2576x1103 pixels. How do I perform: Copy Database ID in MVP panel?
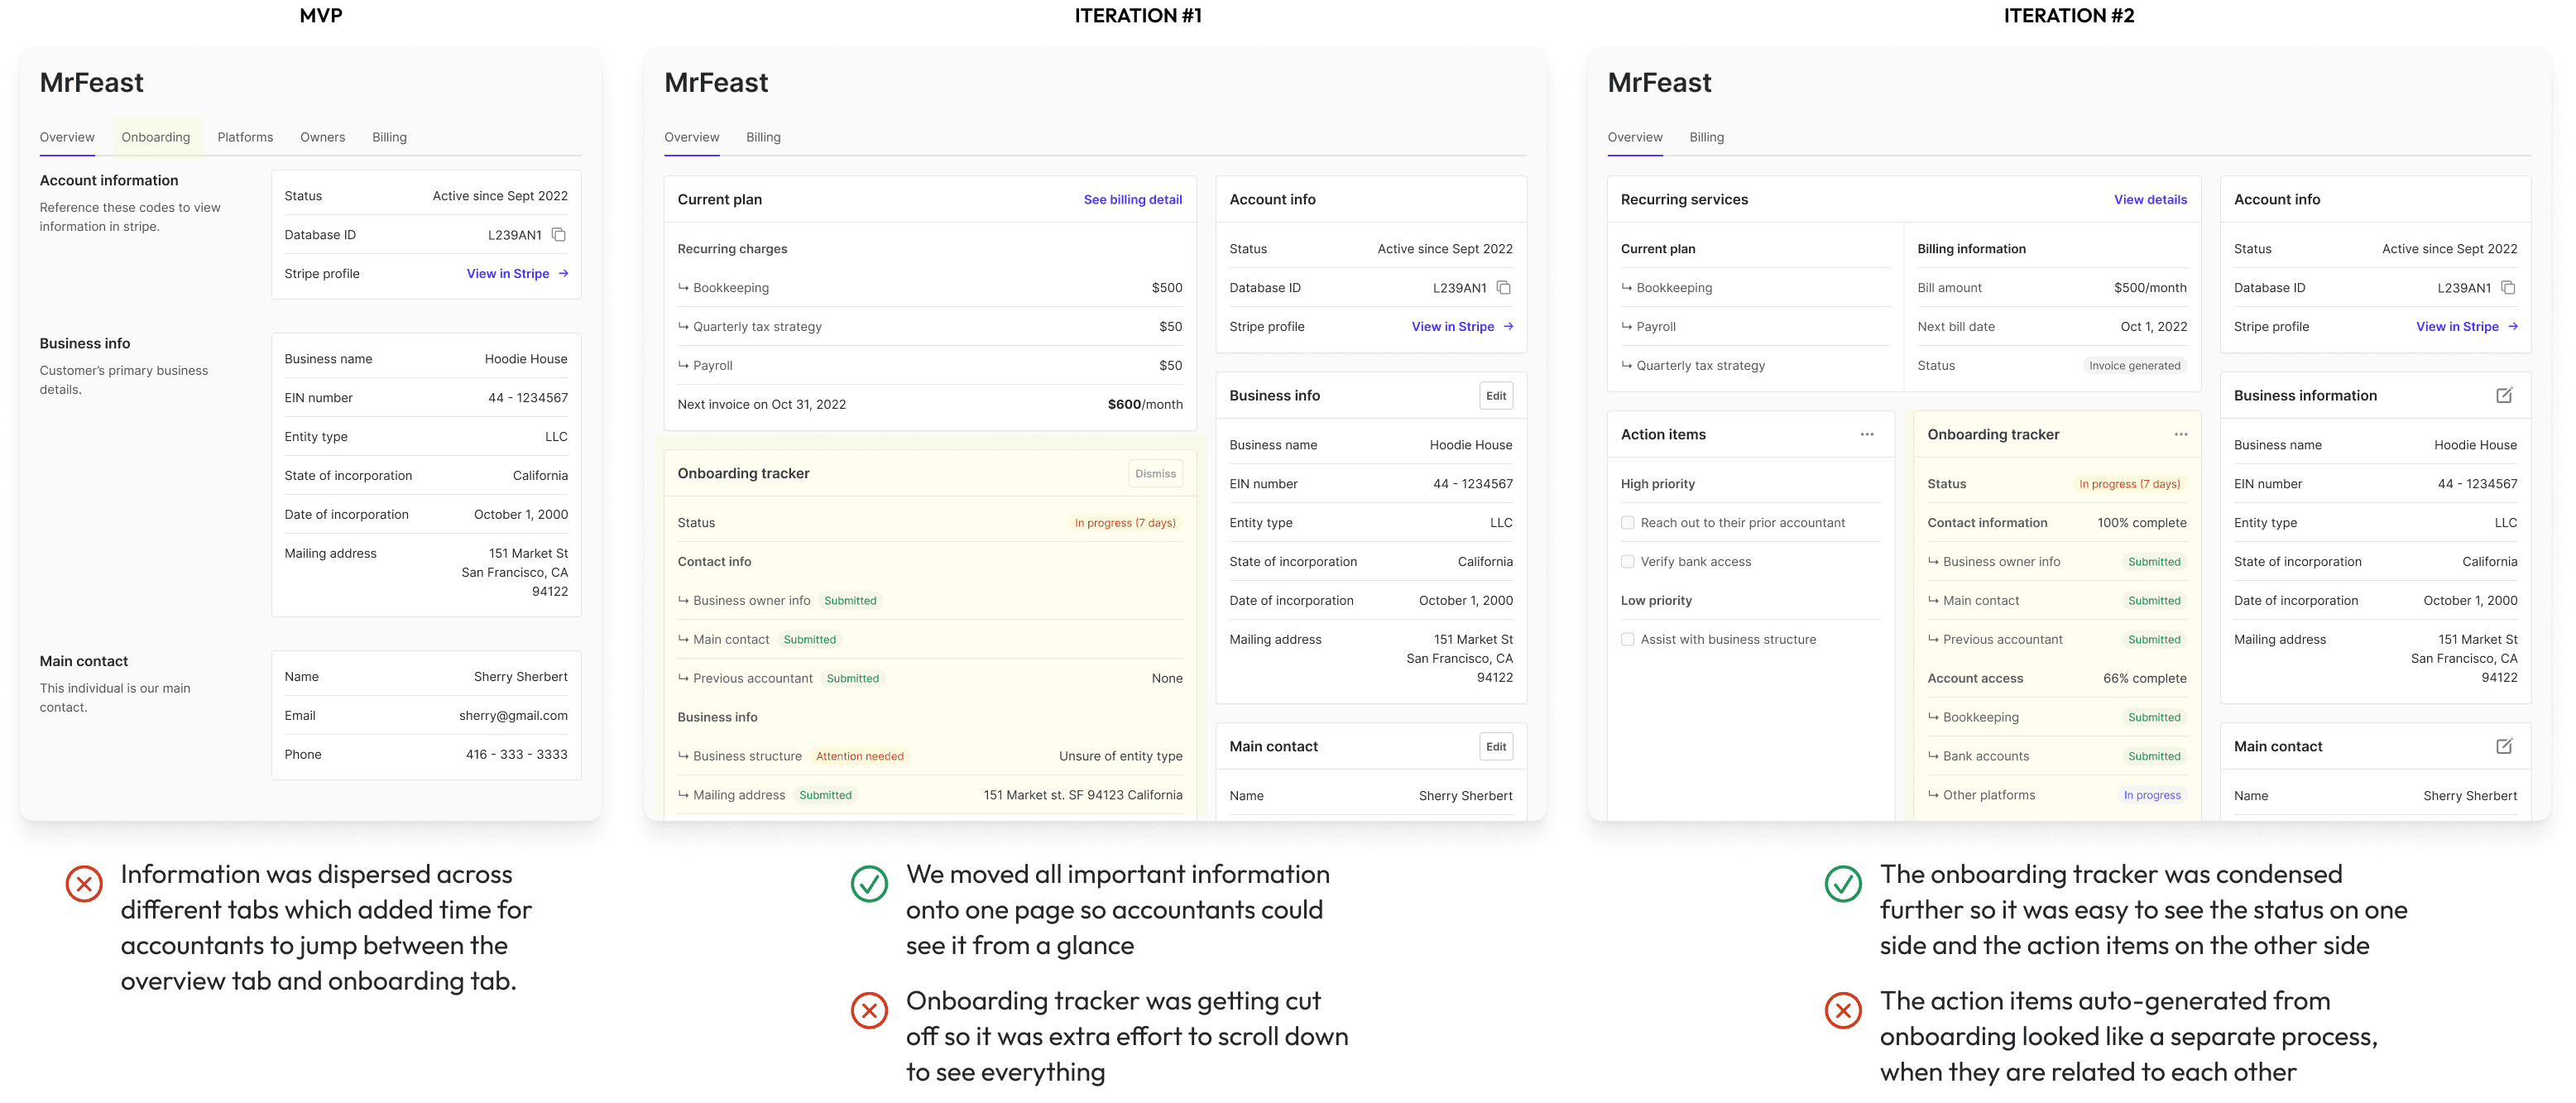pos(559,235)
